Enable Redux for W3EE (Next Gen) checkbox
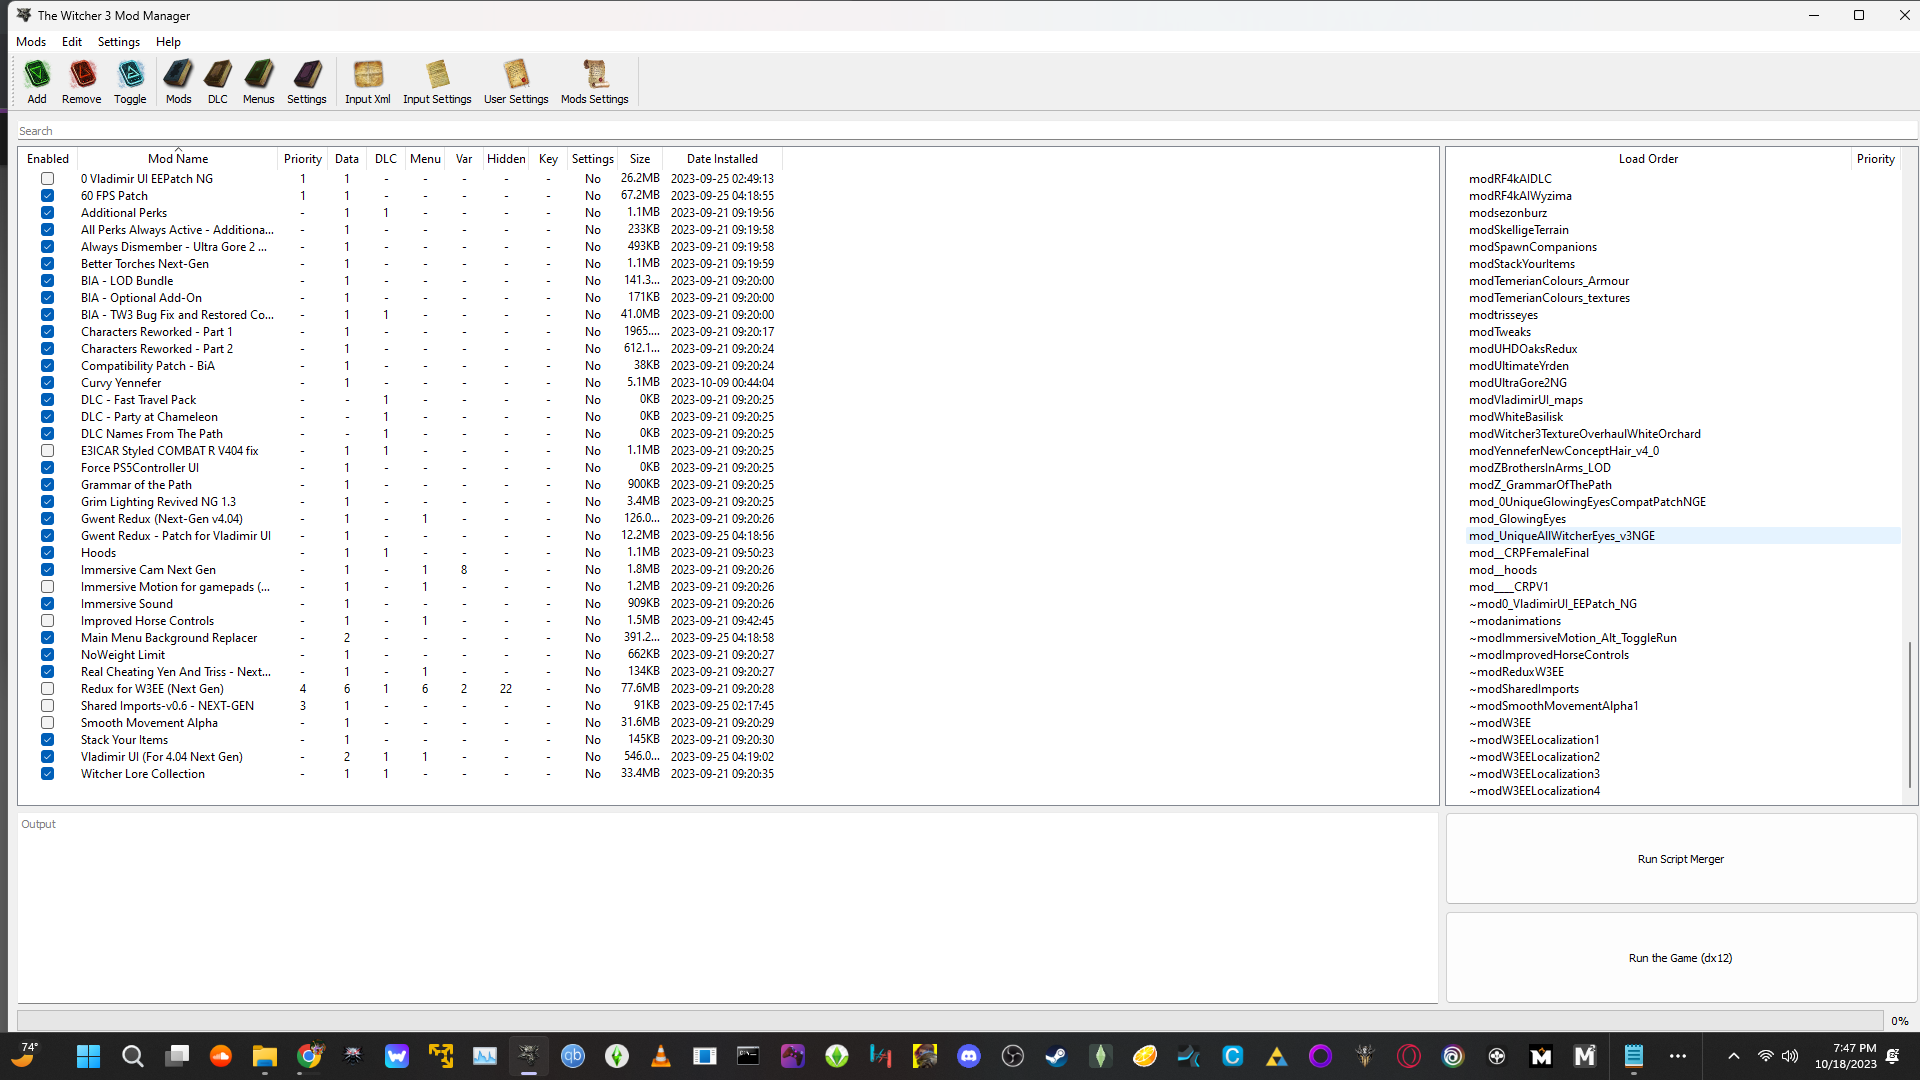The image size is (1920, 1080). (x=47, y=689)
